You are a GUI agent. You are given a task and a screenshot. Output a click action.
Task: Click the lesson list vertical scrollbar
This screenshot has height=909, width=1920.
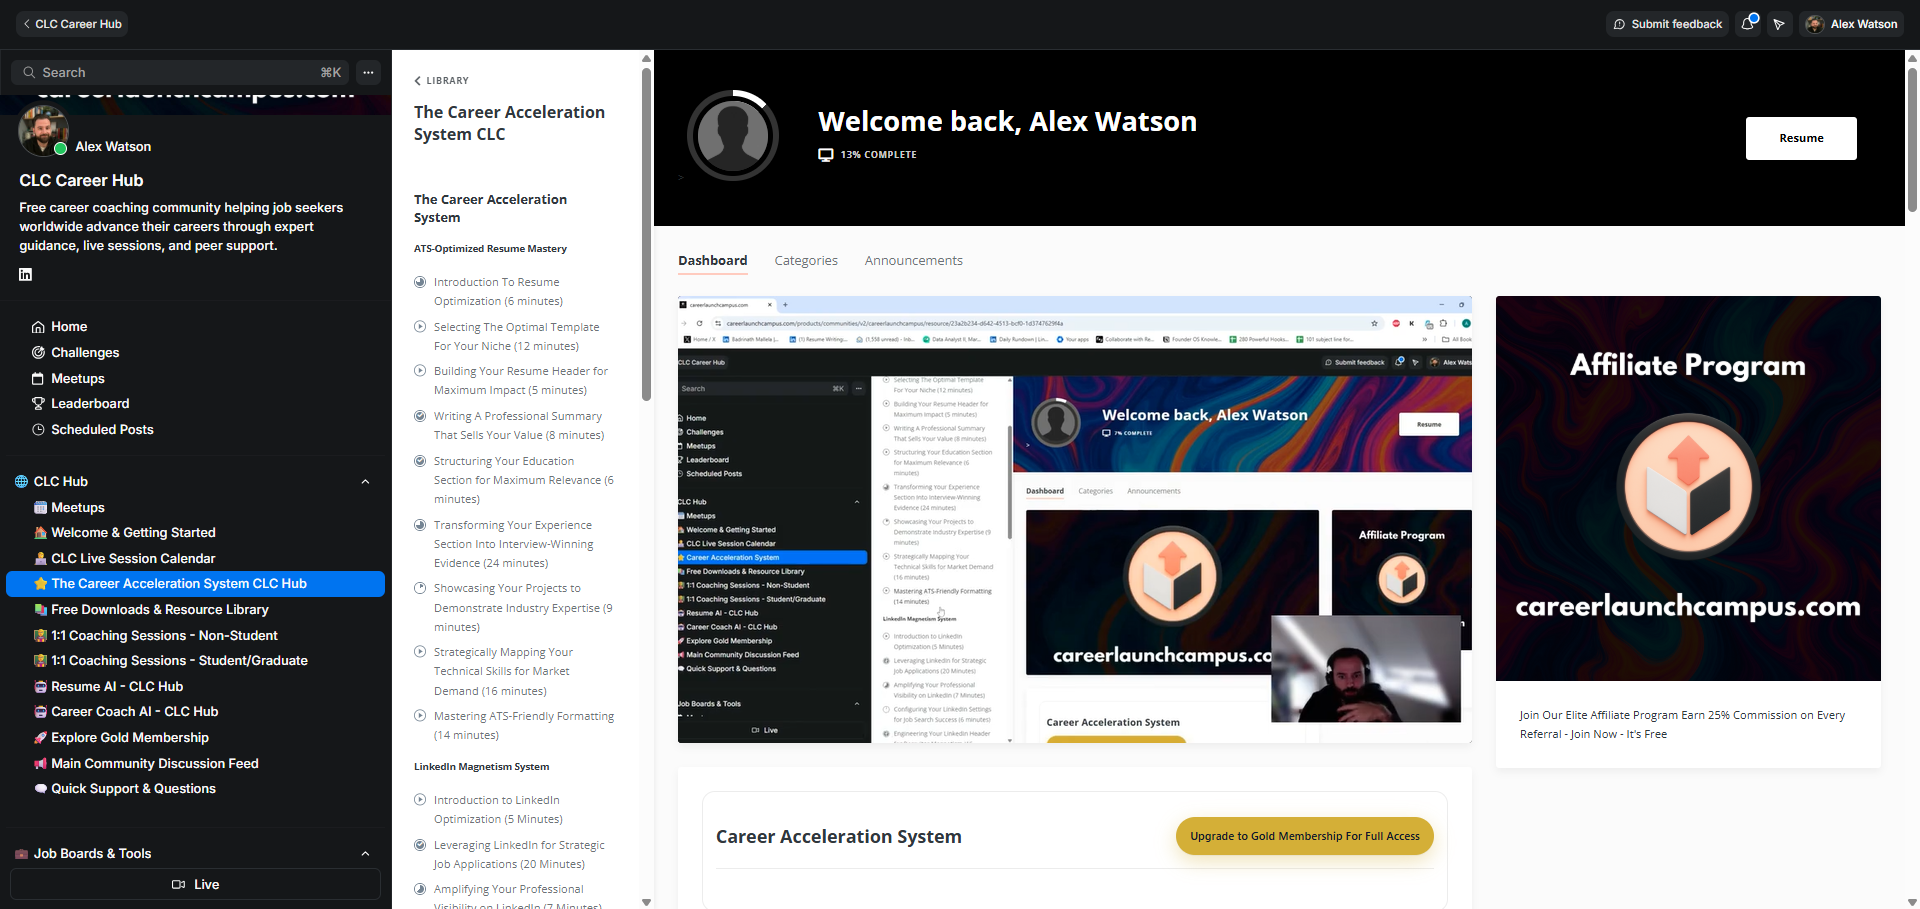click(646, 235)
